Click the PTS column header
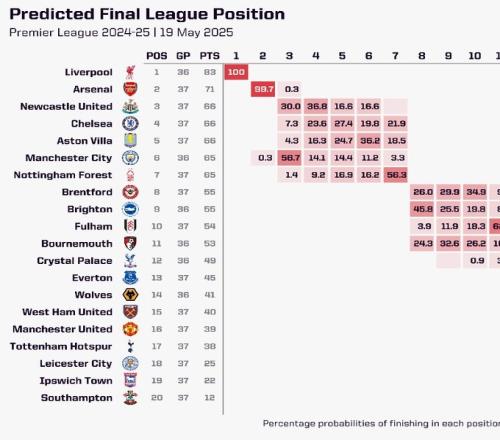Screen dimensions: 500x440 click(210, 56)
